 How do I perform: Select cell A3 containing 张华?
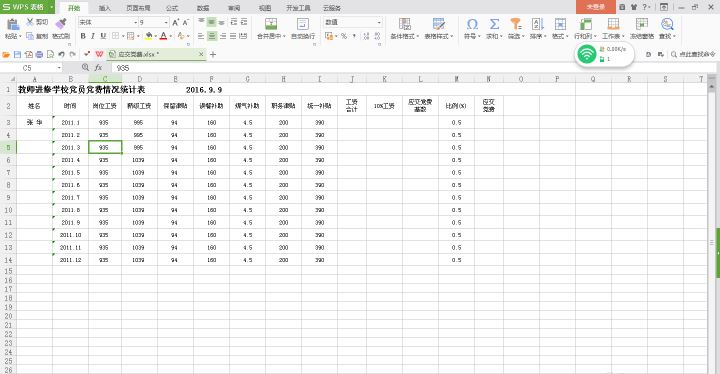[34, 122]
